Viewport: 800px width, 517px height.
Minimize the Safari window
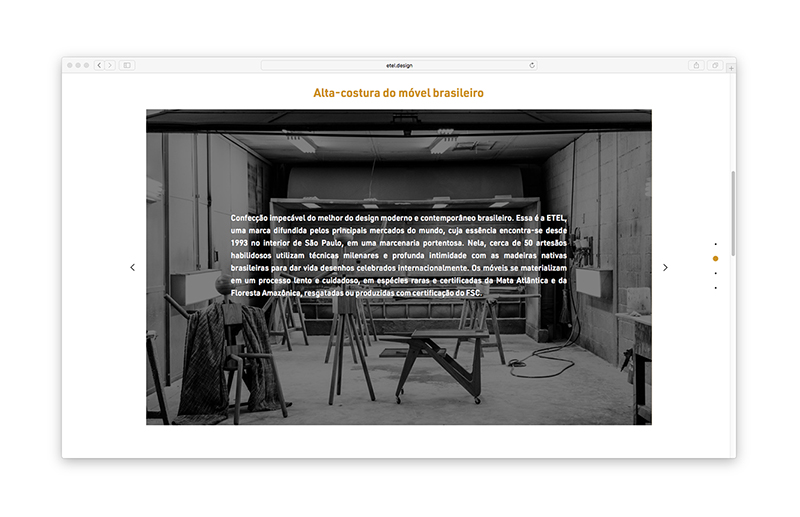click(78, 65)
